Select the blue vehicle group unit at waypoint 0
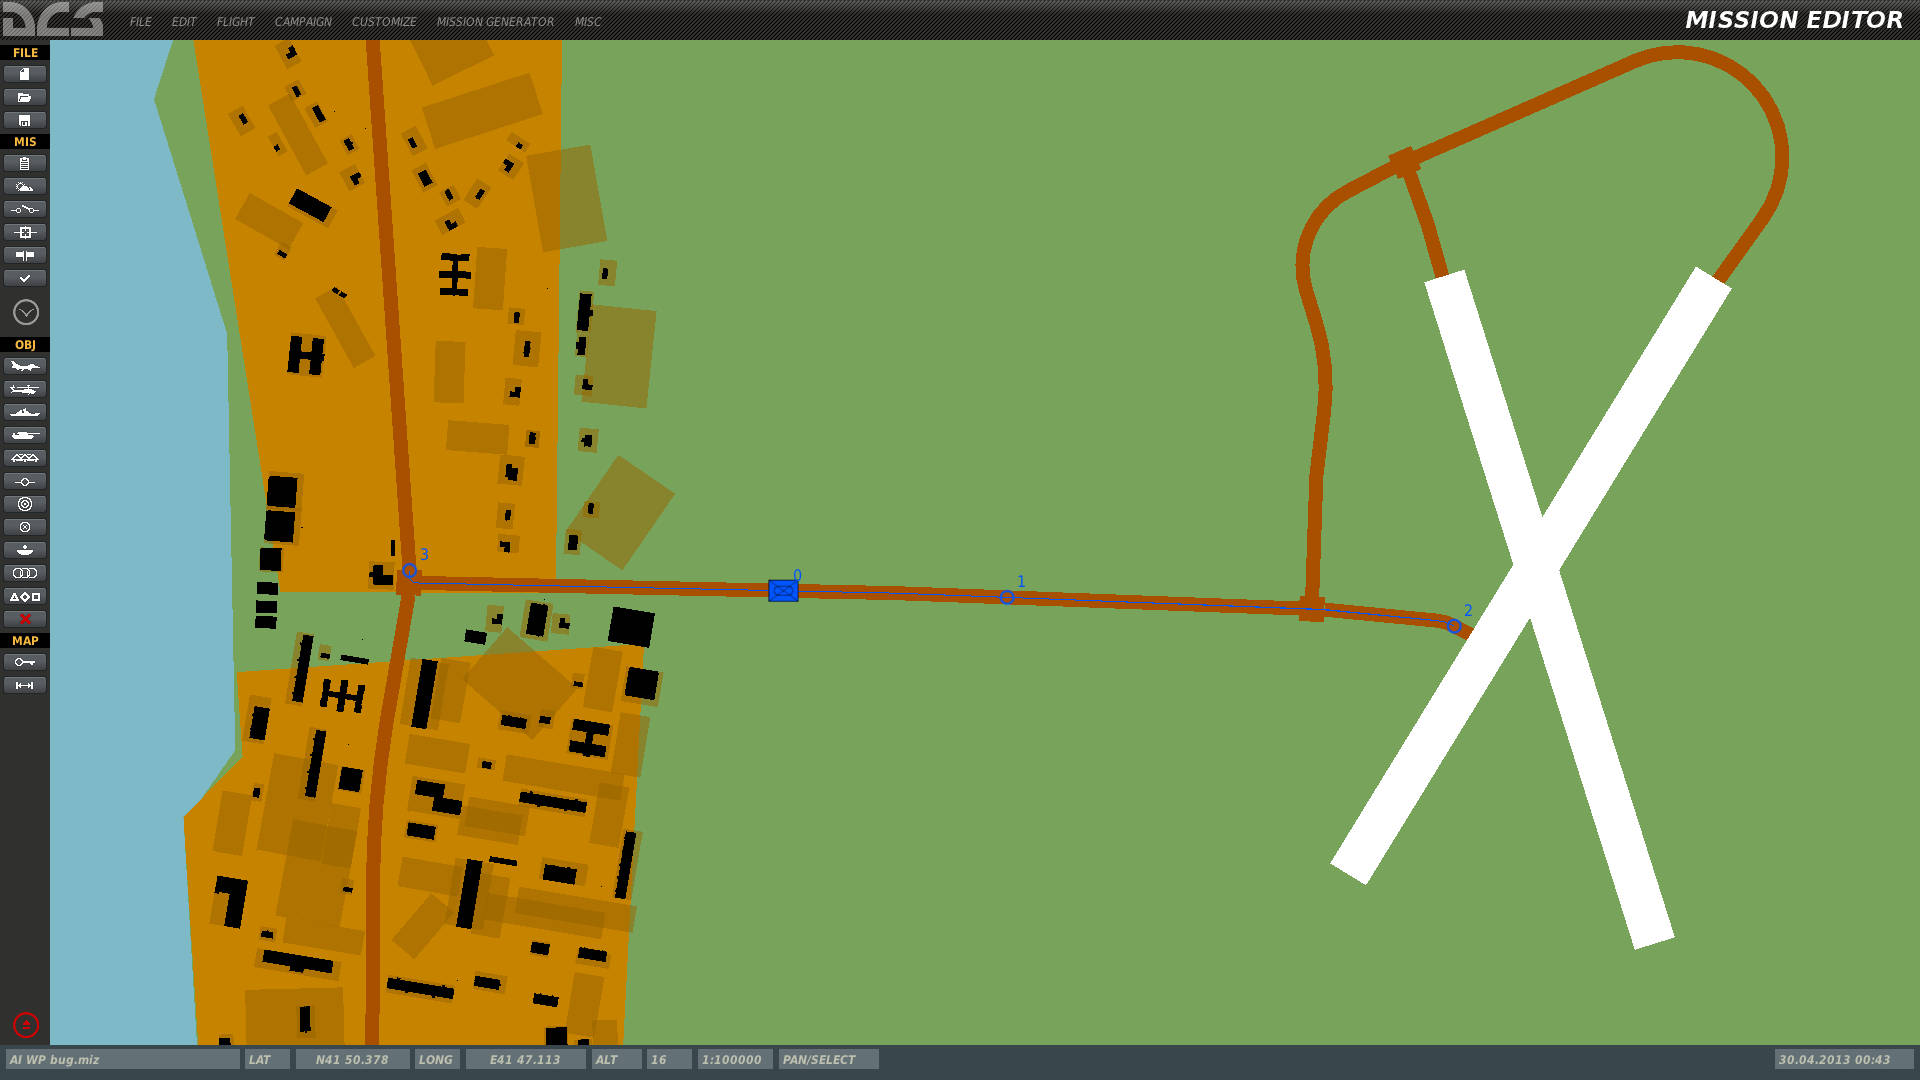Viewport: 1920px width, 1080px height. click(x=783, y=591)
